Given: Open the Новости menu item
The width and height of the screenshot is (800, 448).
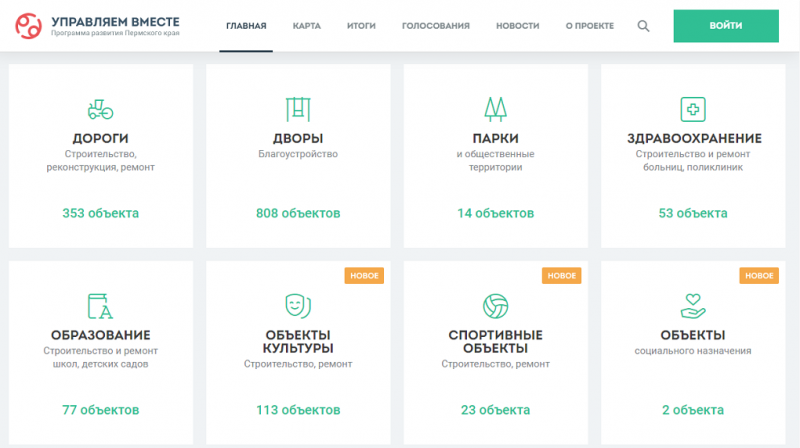Looking at the screenshot, I should point(517,26).
